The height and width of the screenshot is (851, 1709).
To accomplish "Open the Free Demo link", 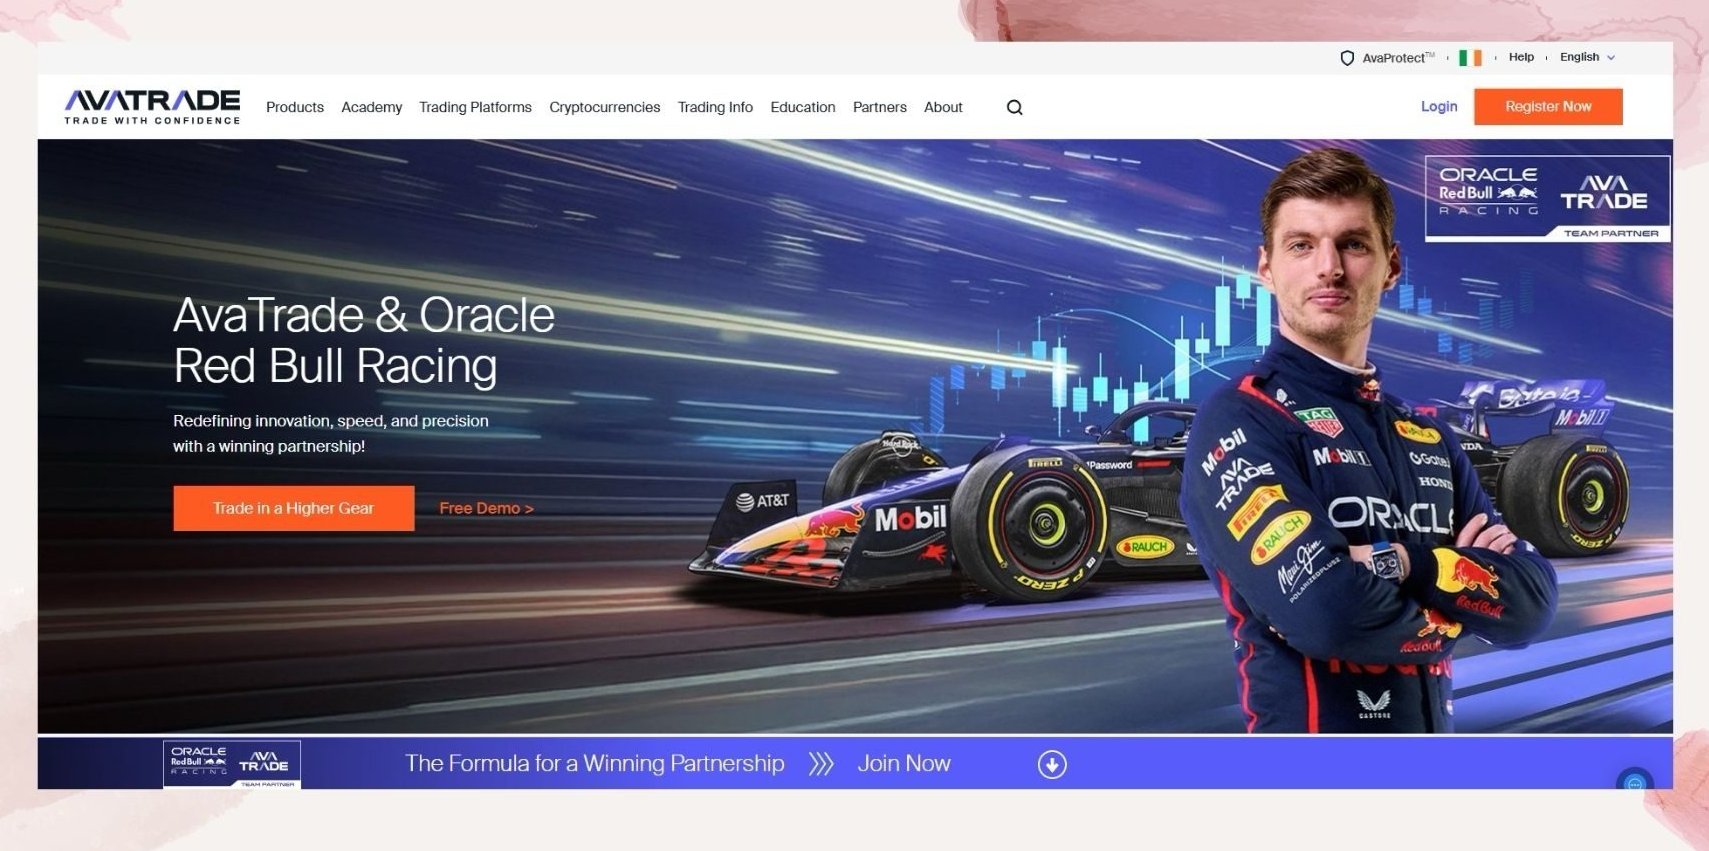I will [486, 508].
